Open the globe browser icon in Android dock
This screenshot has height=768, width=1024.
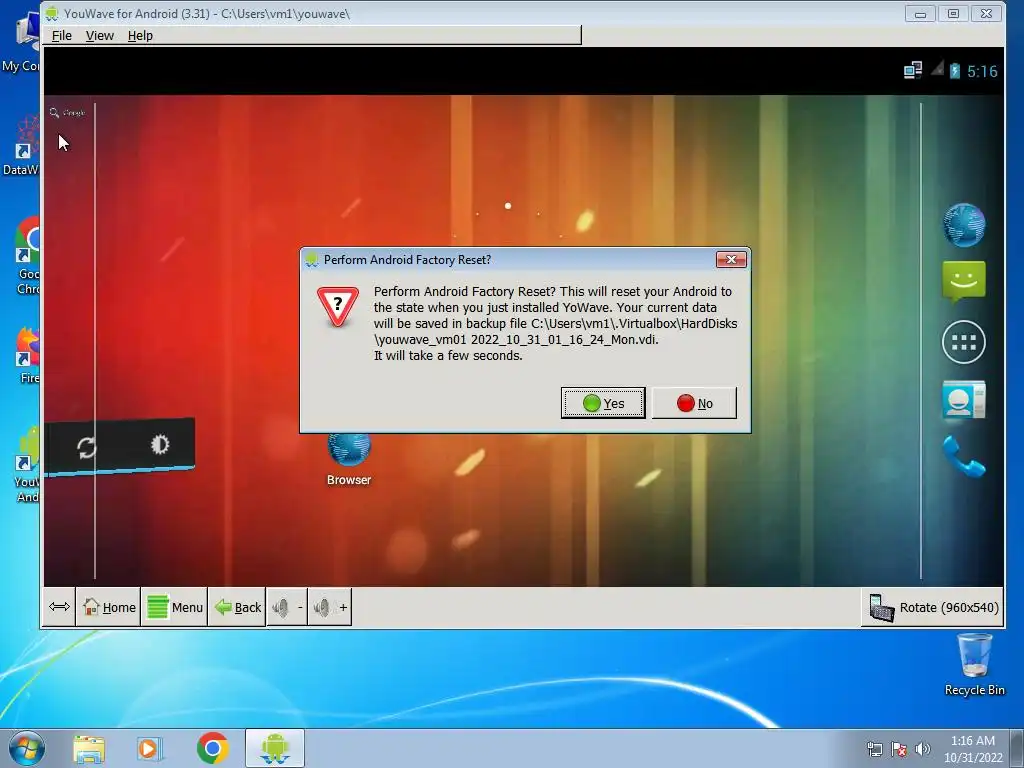coord(964,225)
